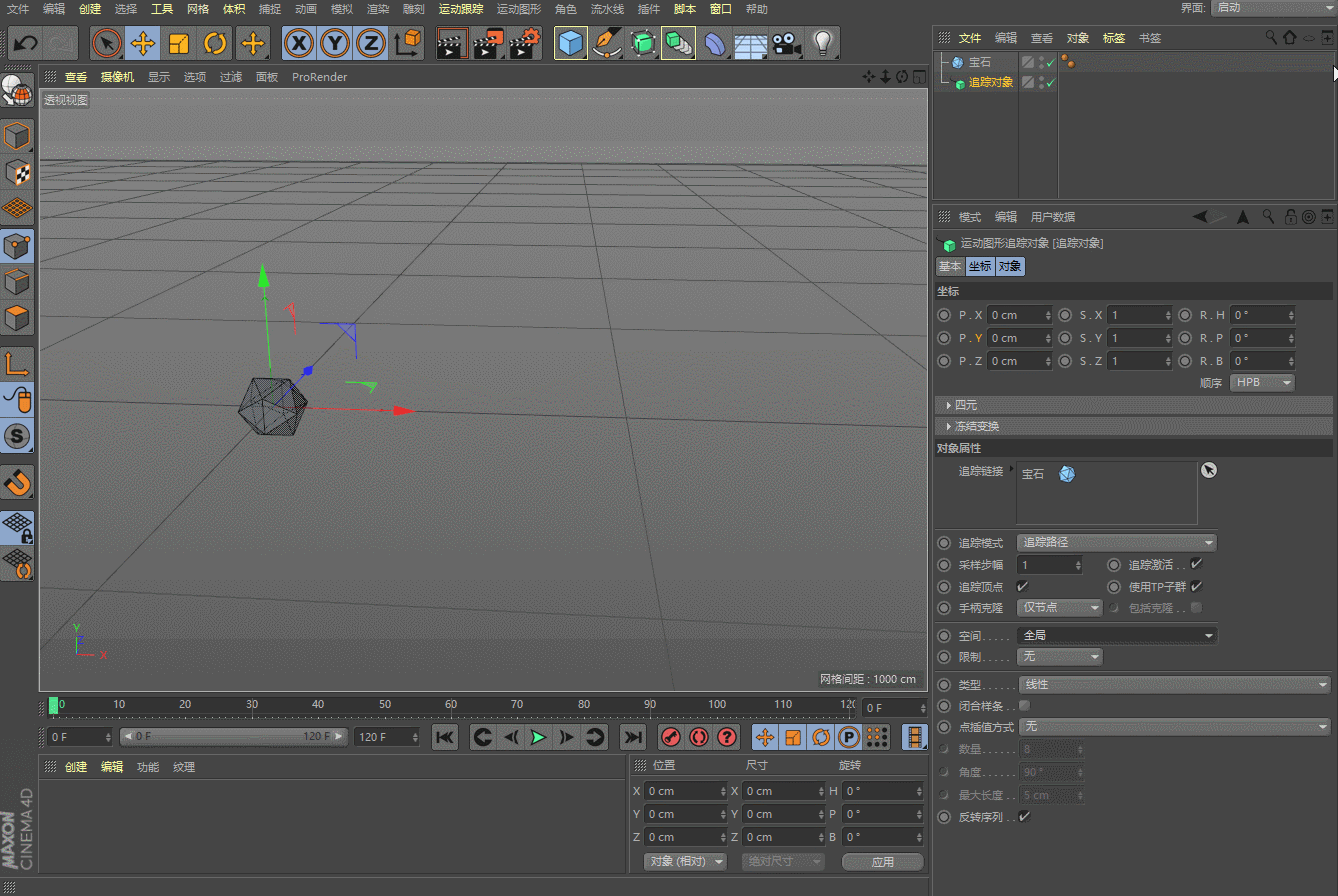Activate the Move tool

(143, 43)
